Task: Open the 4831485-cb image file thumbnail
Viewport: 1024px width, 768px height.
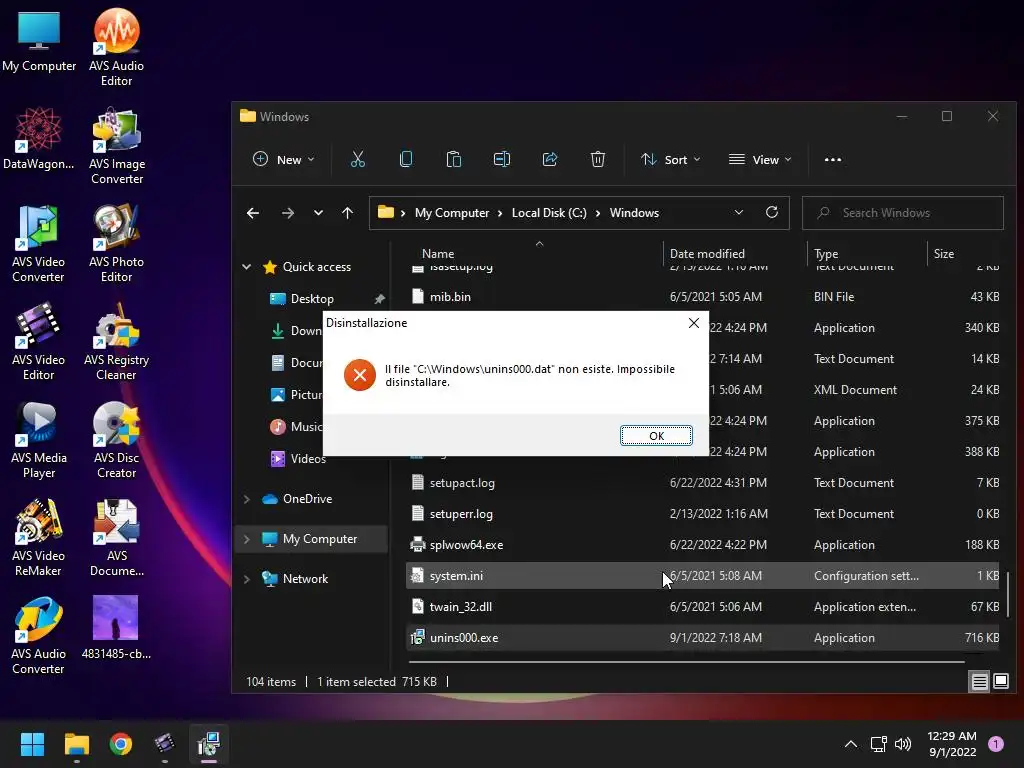Action: [116, 627]
